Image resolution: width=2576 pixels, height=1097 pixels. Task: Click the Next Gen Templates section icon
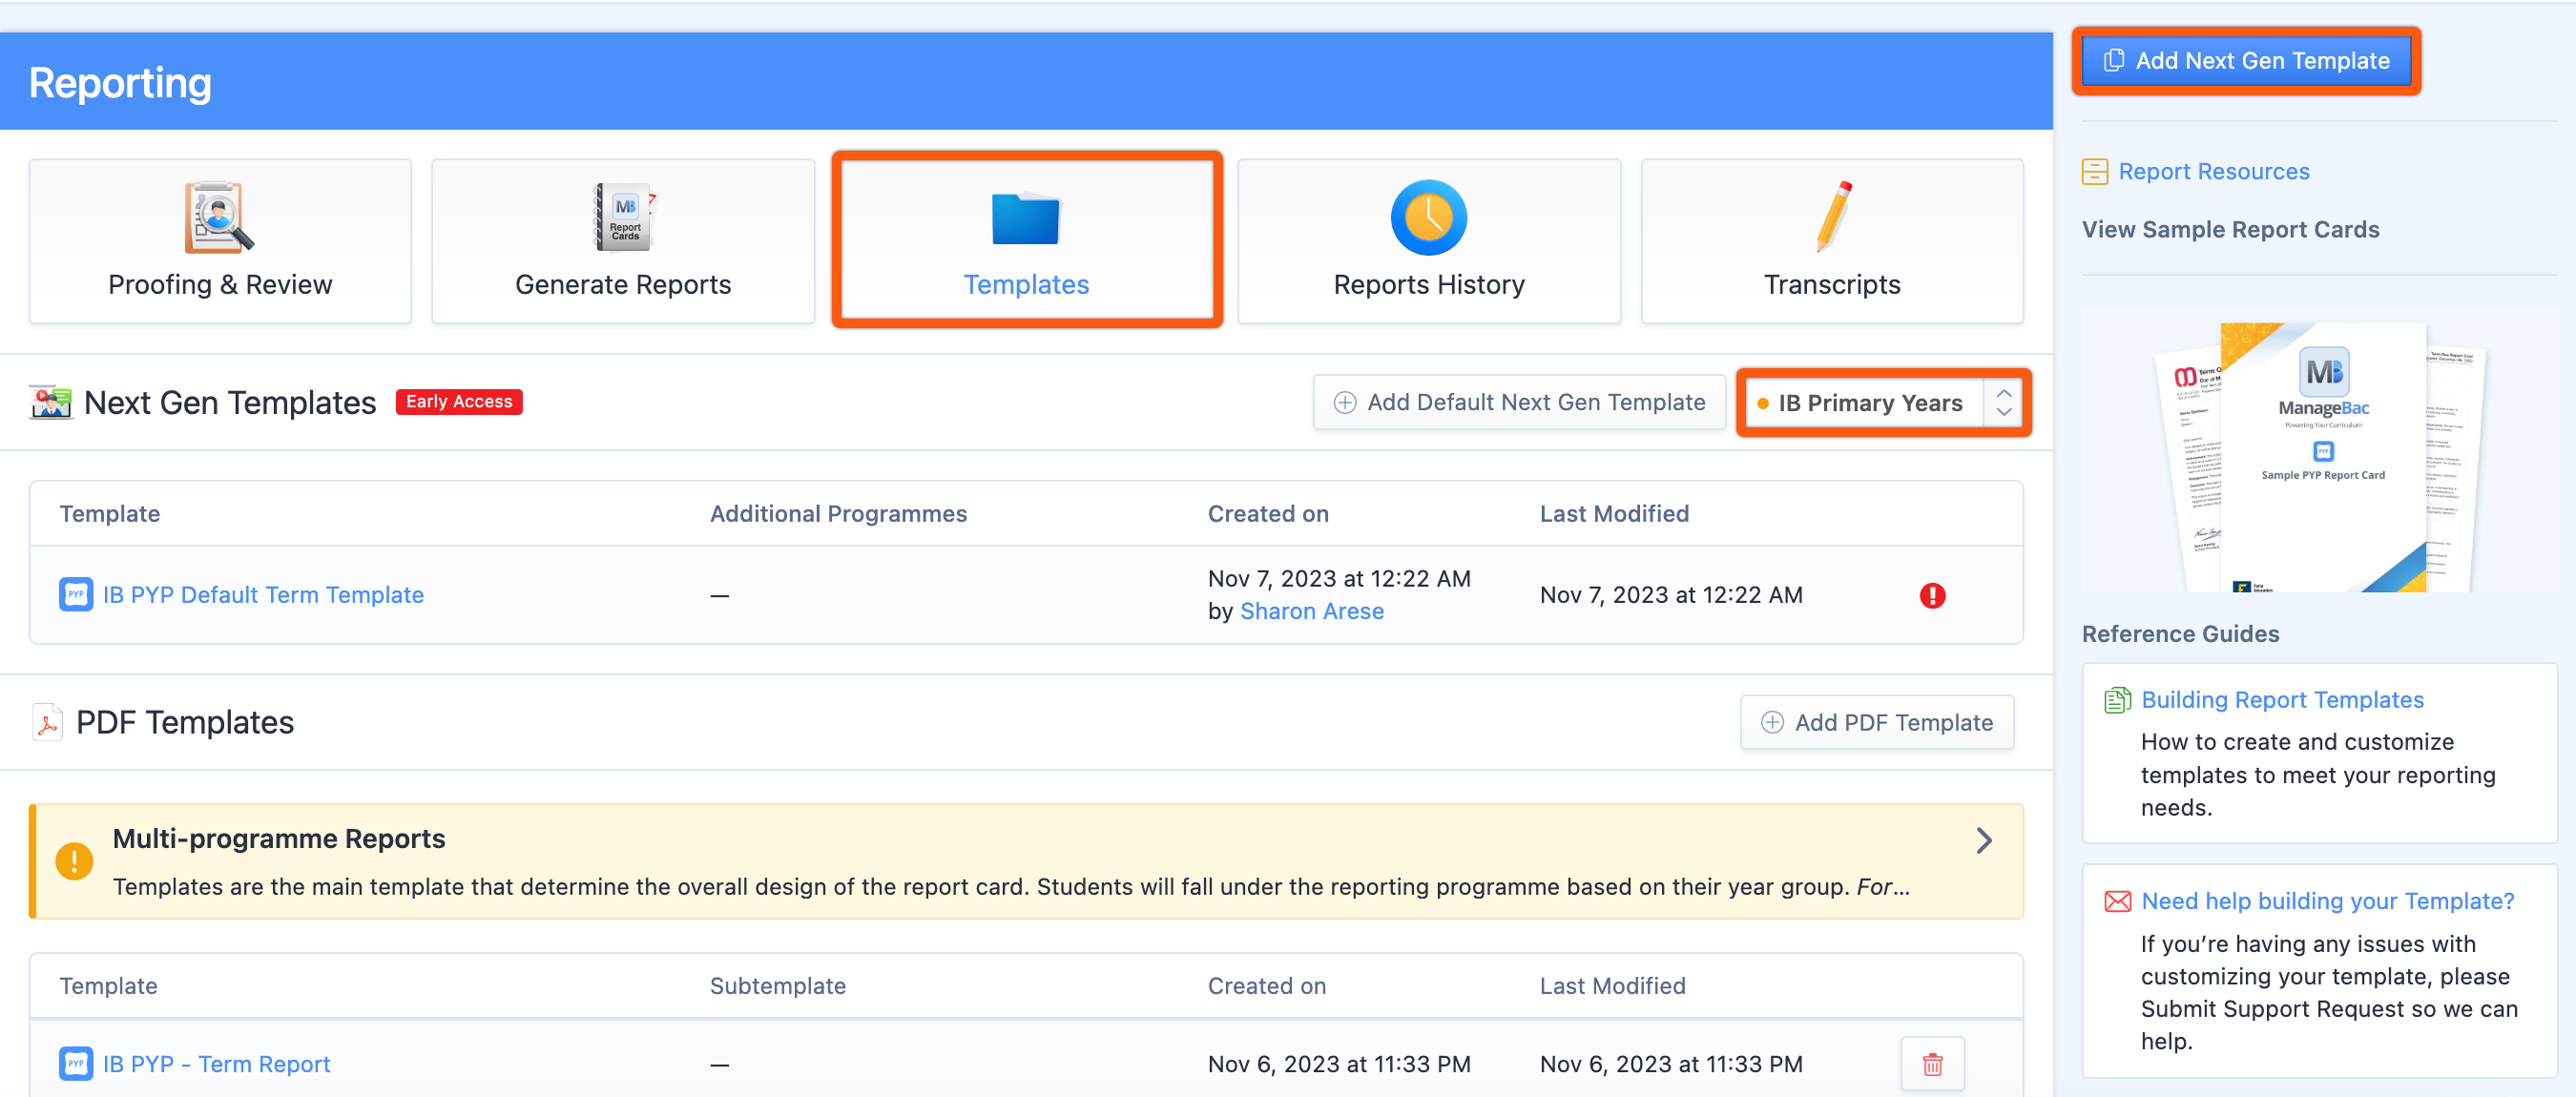pyautogui.click(x=51, y=402)
